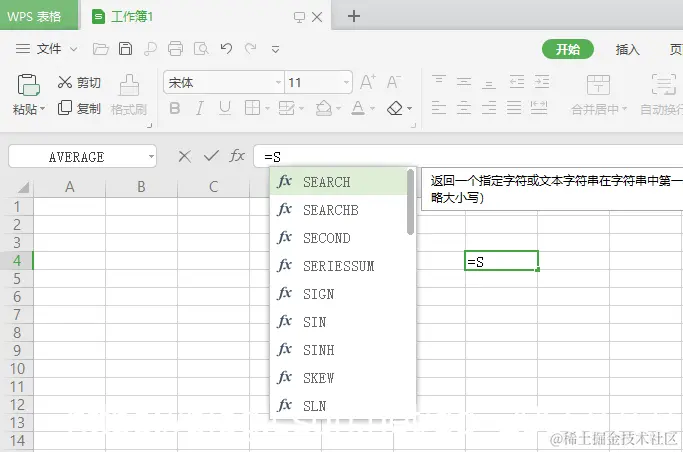Click the 格式刷 format painter
This screenshot has width=683, height=452.
[129, 95]
